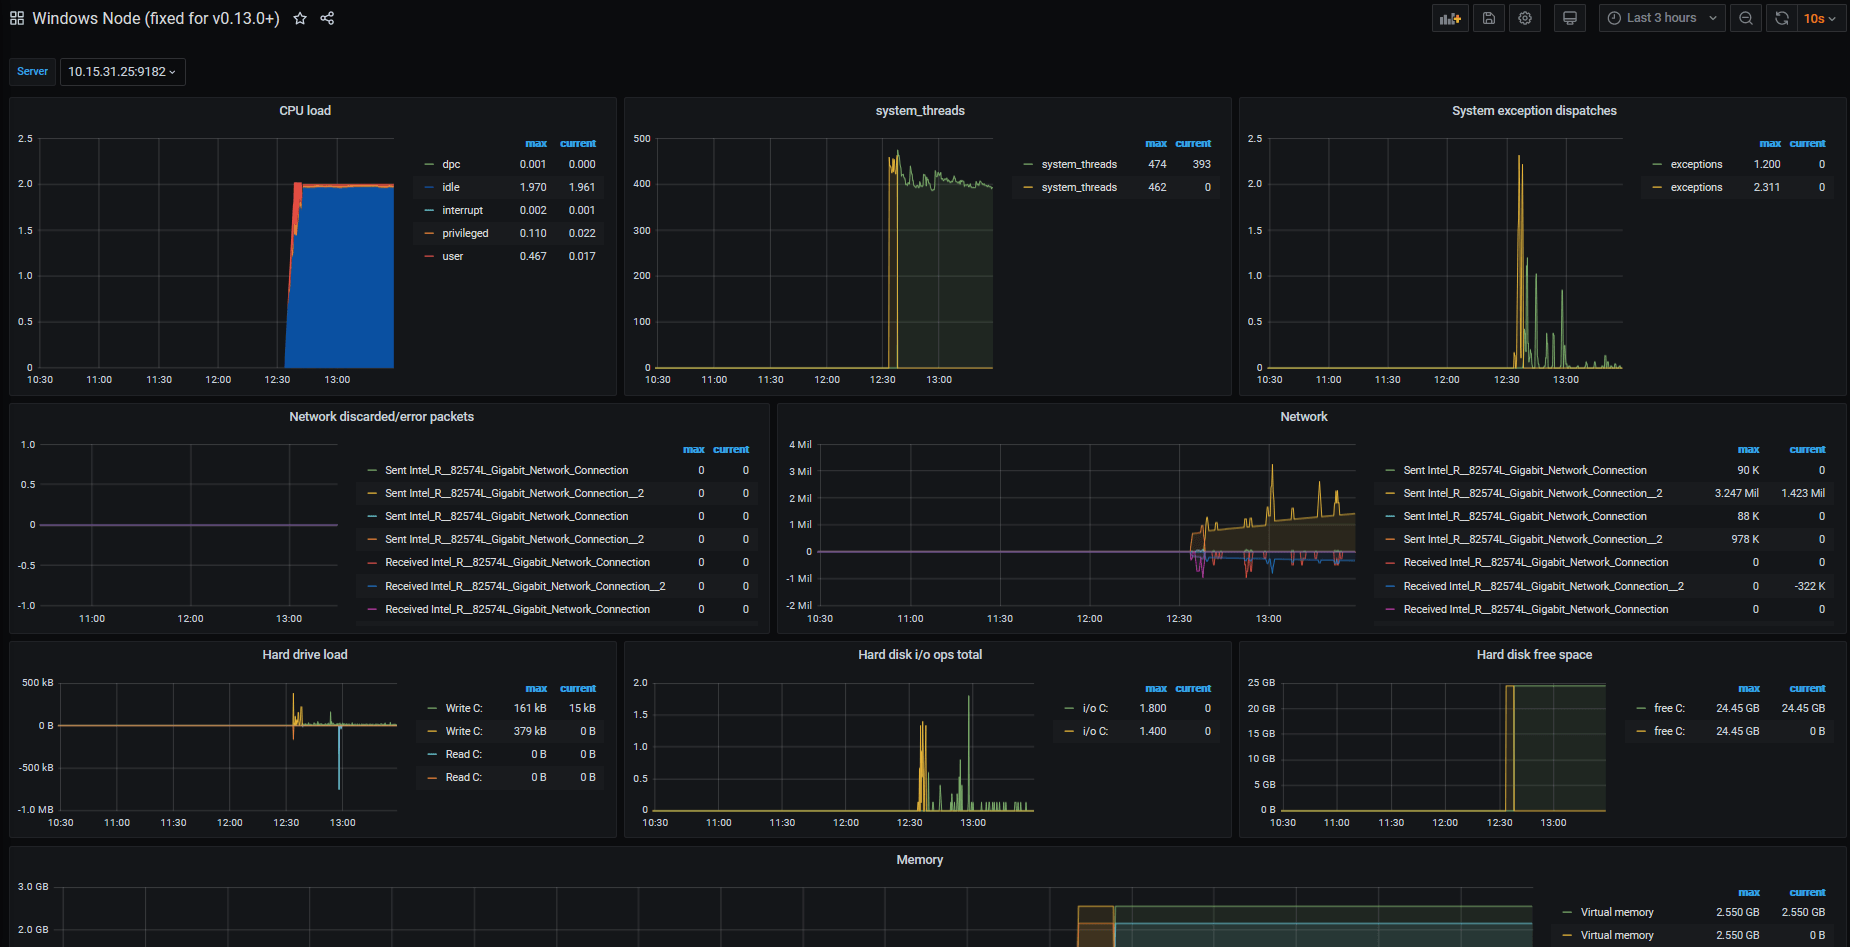The height and width of the screenshot is (947, 1850).
Task: Click the Memory panel title
Action: pos(919,859)
